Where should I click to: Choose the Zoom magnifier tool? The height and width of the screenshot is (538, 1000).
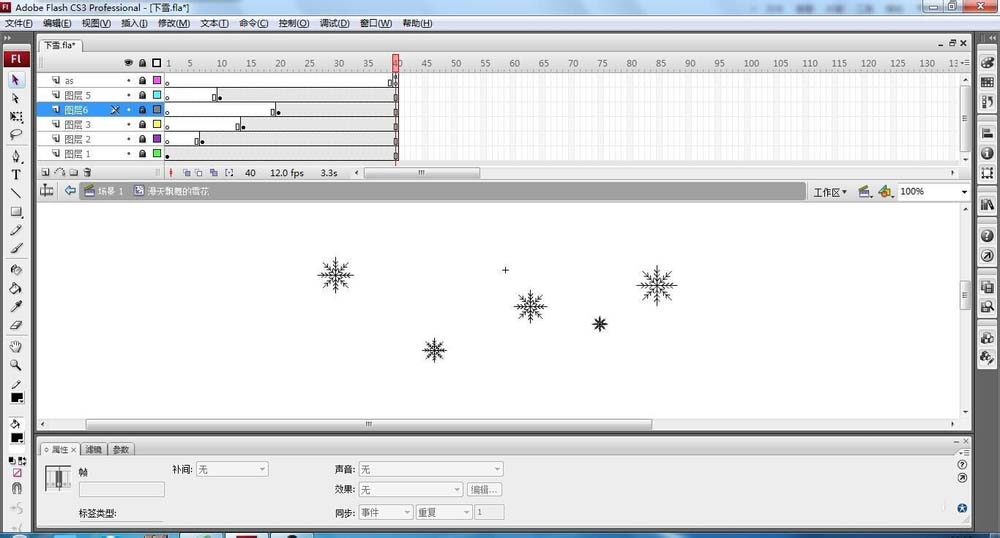tap(16, 366)
